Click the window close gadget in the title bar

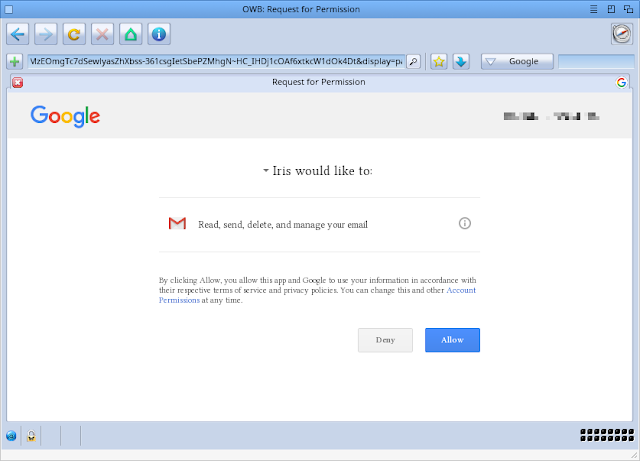pos(8,9)
